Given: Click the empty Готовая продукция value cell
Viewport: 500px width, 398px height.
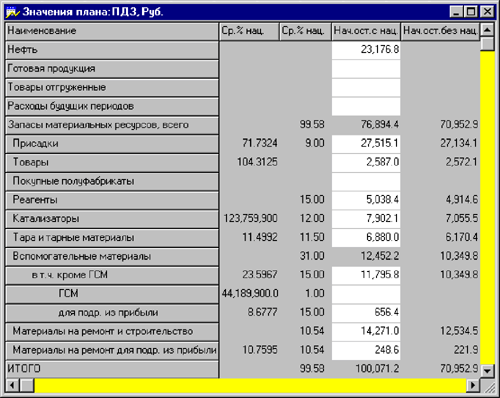Looking at the screenshot, I should point(366,69).
